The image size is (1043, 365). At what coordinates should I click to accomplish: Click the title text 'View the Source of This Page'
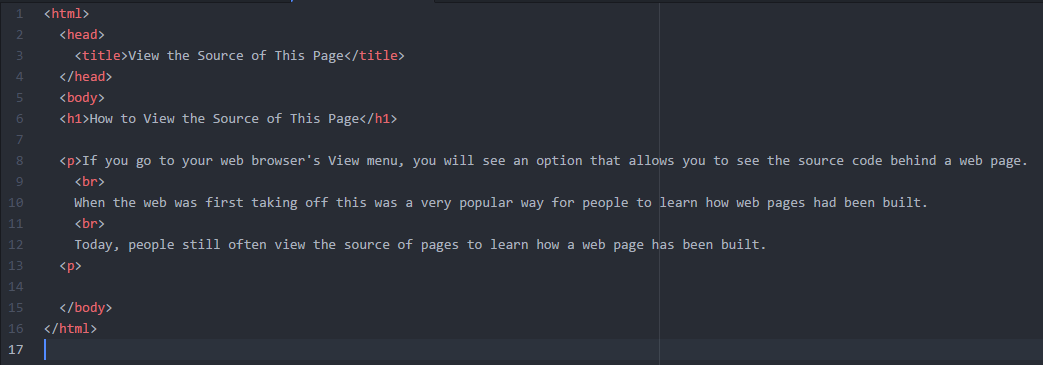pos(236,56)
